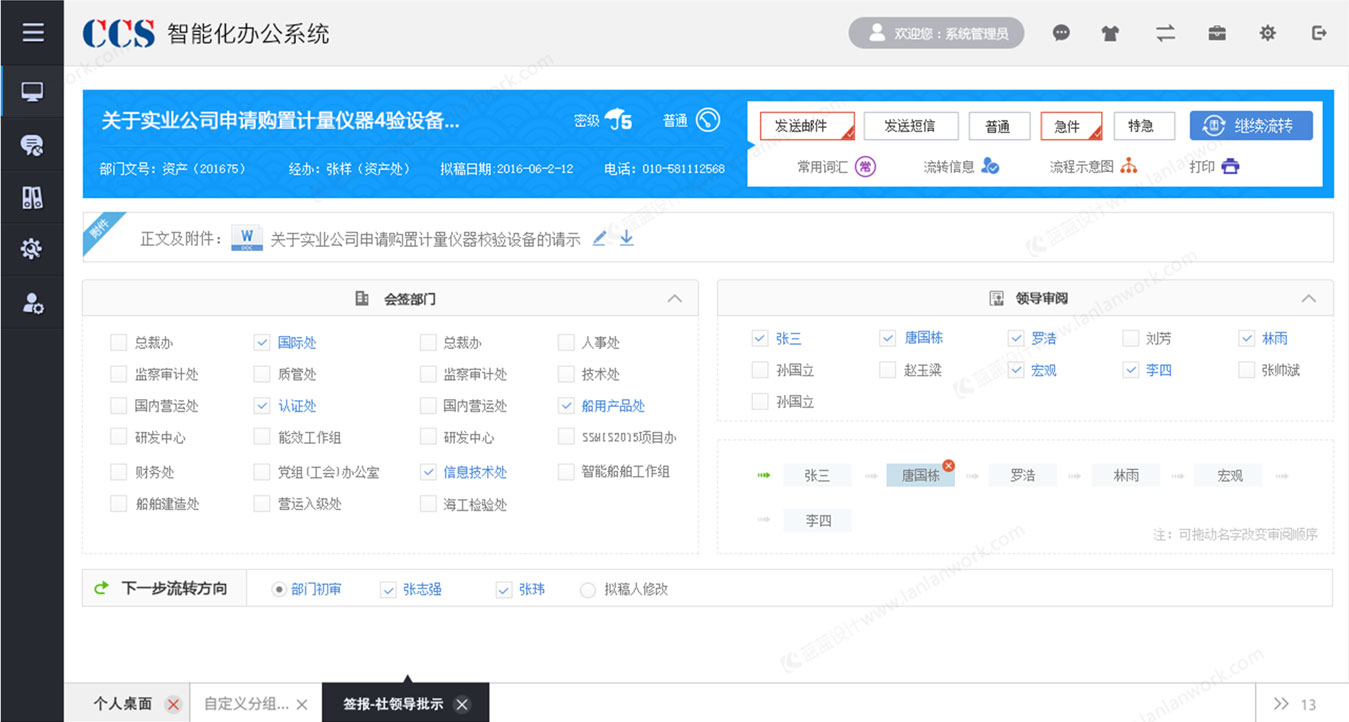Collapse the 领导审阅 panel
Screen dimensions: 1349x722
(x=1308, y=297)
